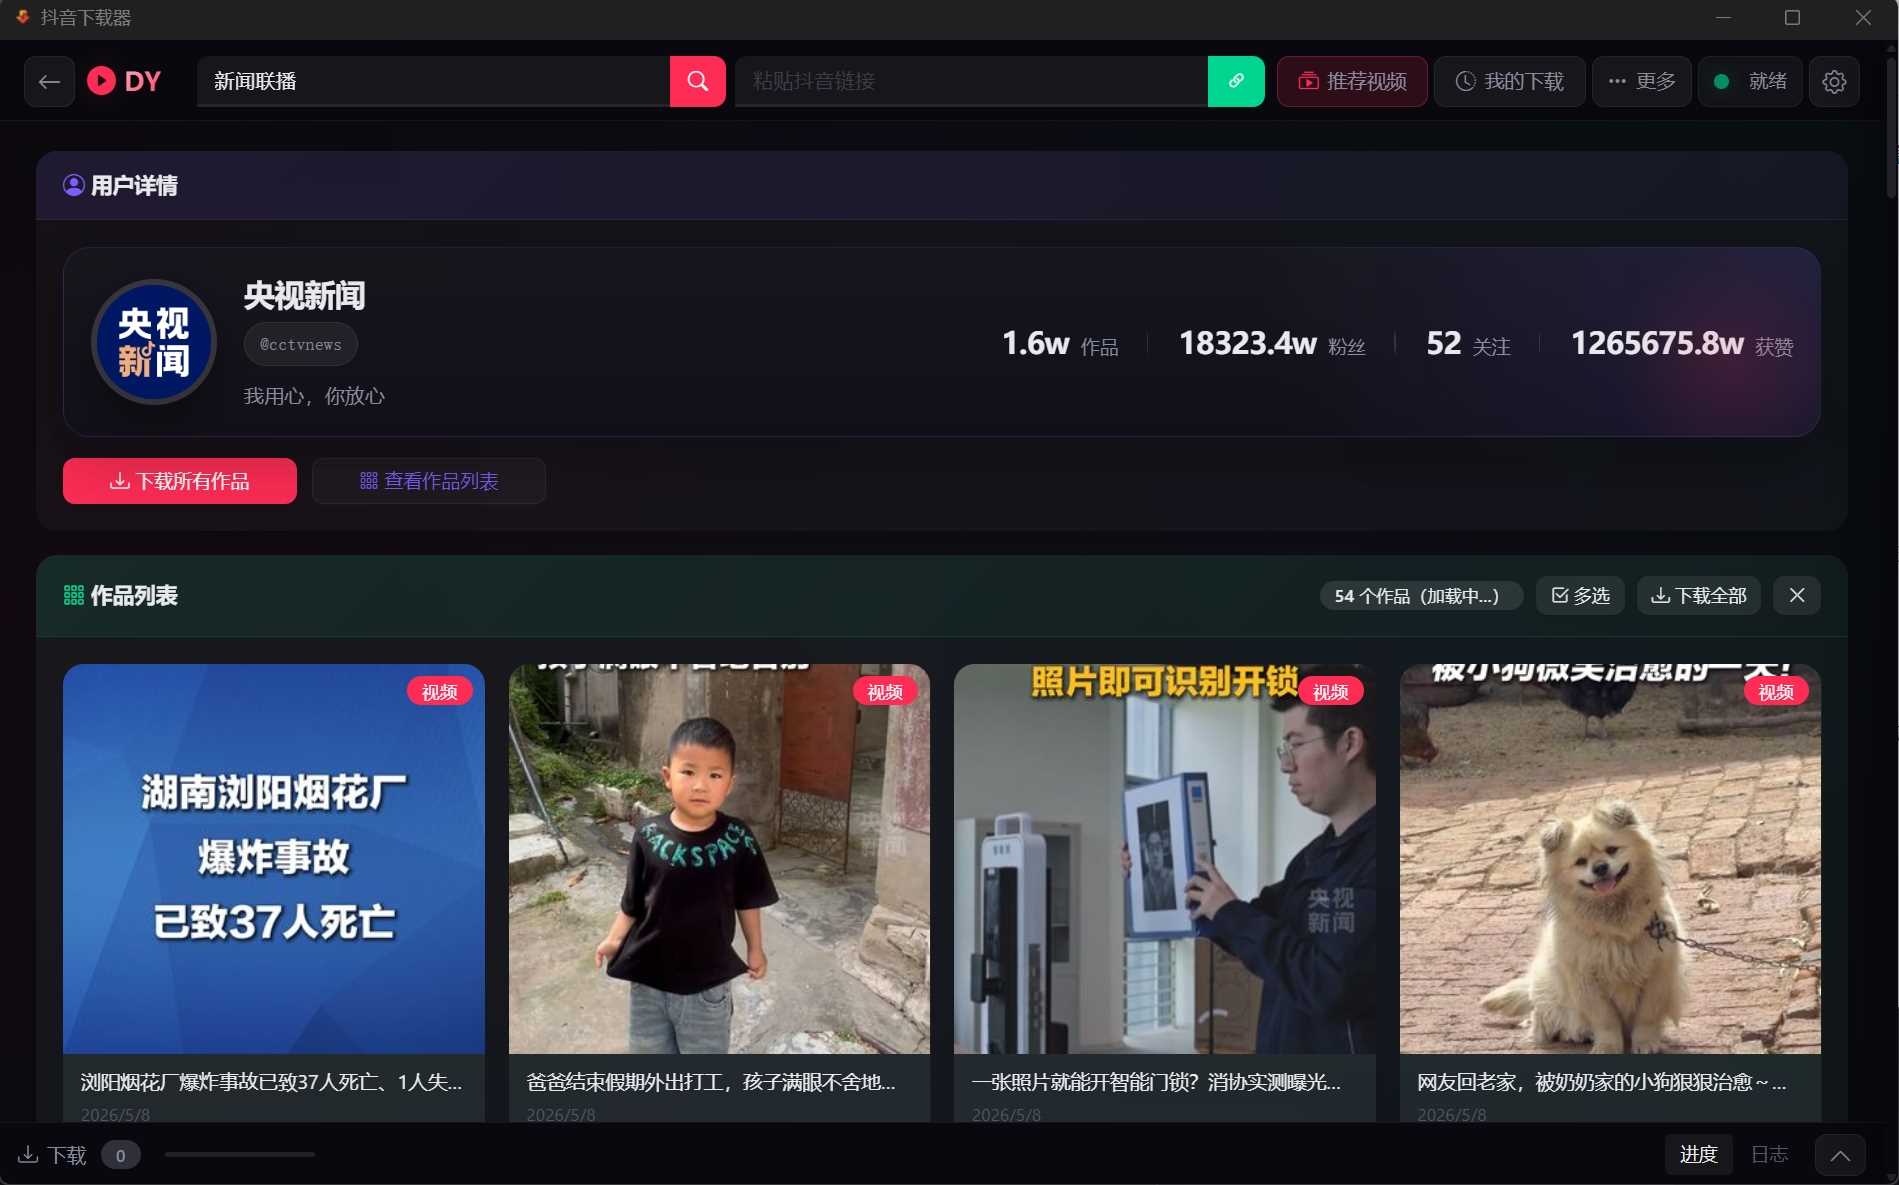Viewport: 1899px width, 1185px height.
Task: Click the DY logo
Action: click(x=124, y=82)
